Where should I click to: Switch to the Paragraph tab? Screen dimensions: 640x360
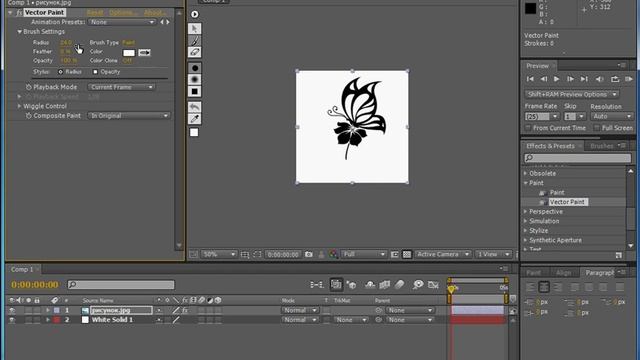(x=600, y=273)
